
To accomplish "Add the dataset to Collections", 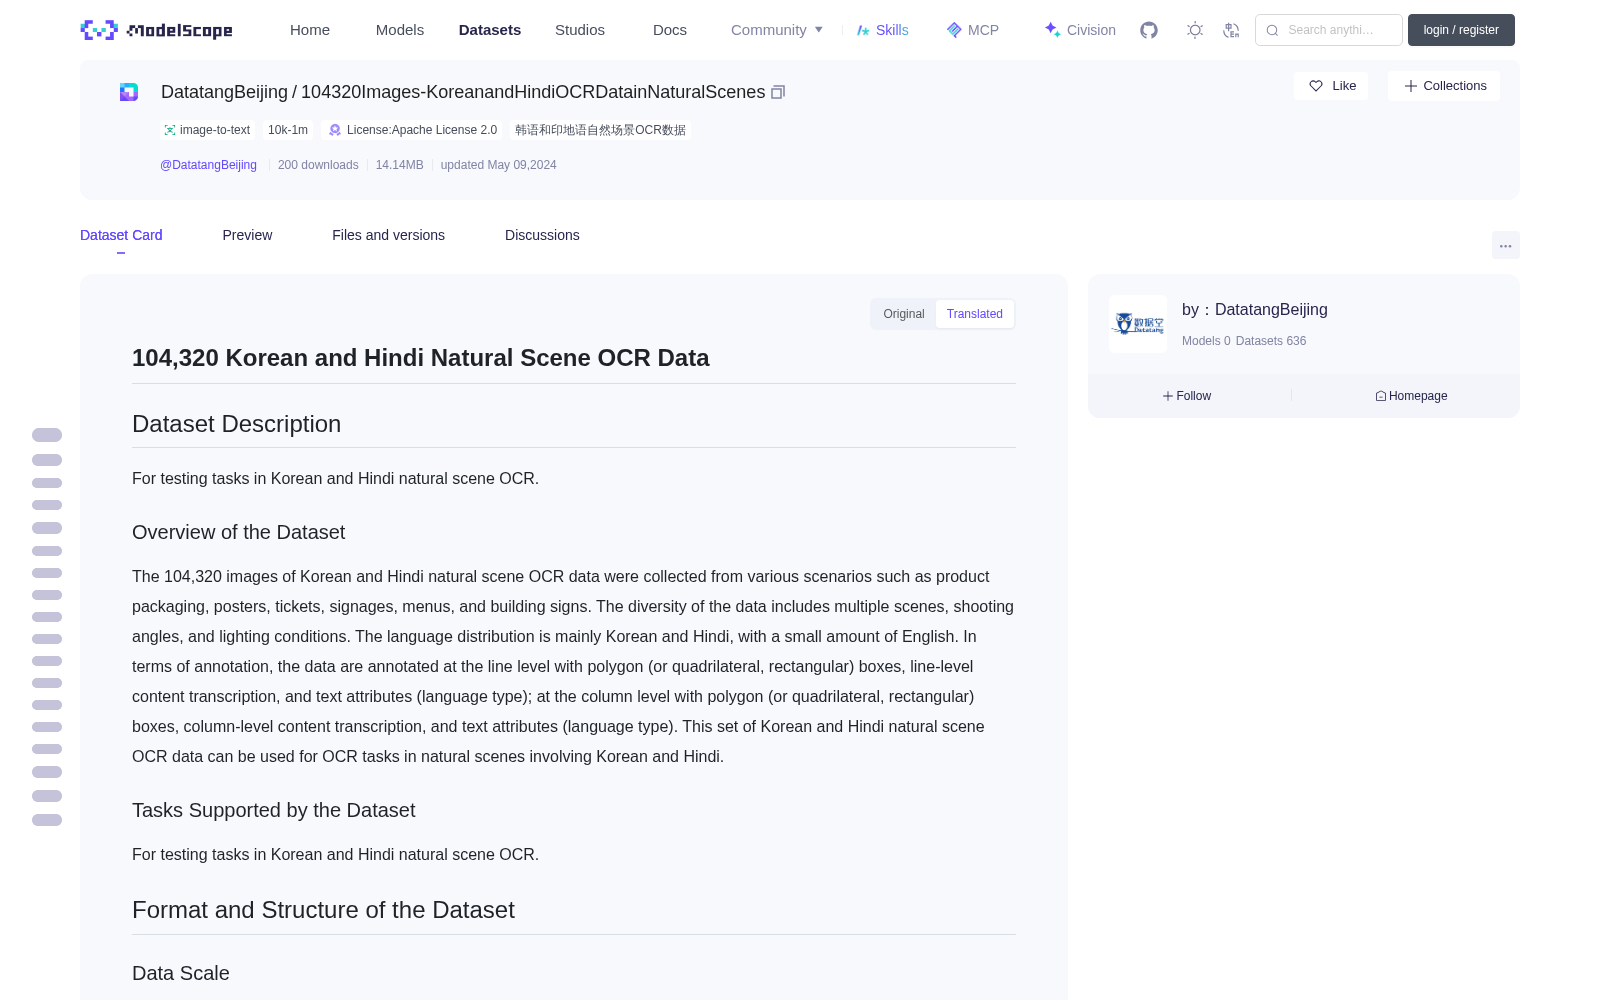I will [1444, 86].
